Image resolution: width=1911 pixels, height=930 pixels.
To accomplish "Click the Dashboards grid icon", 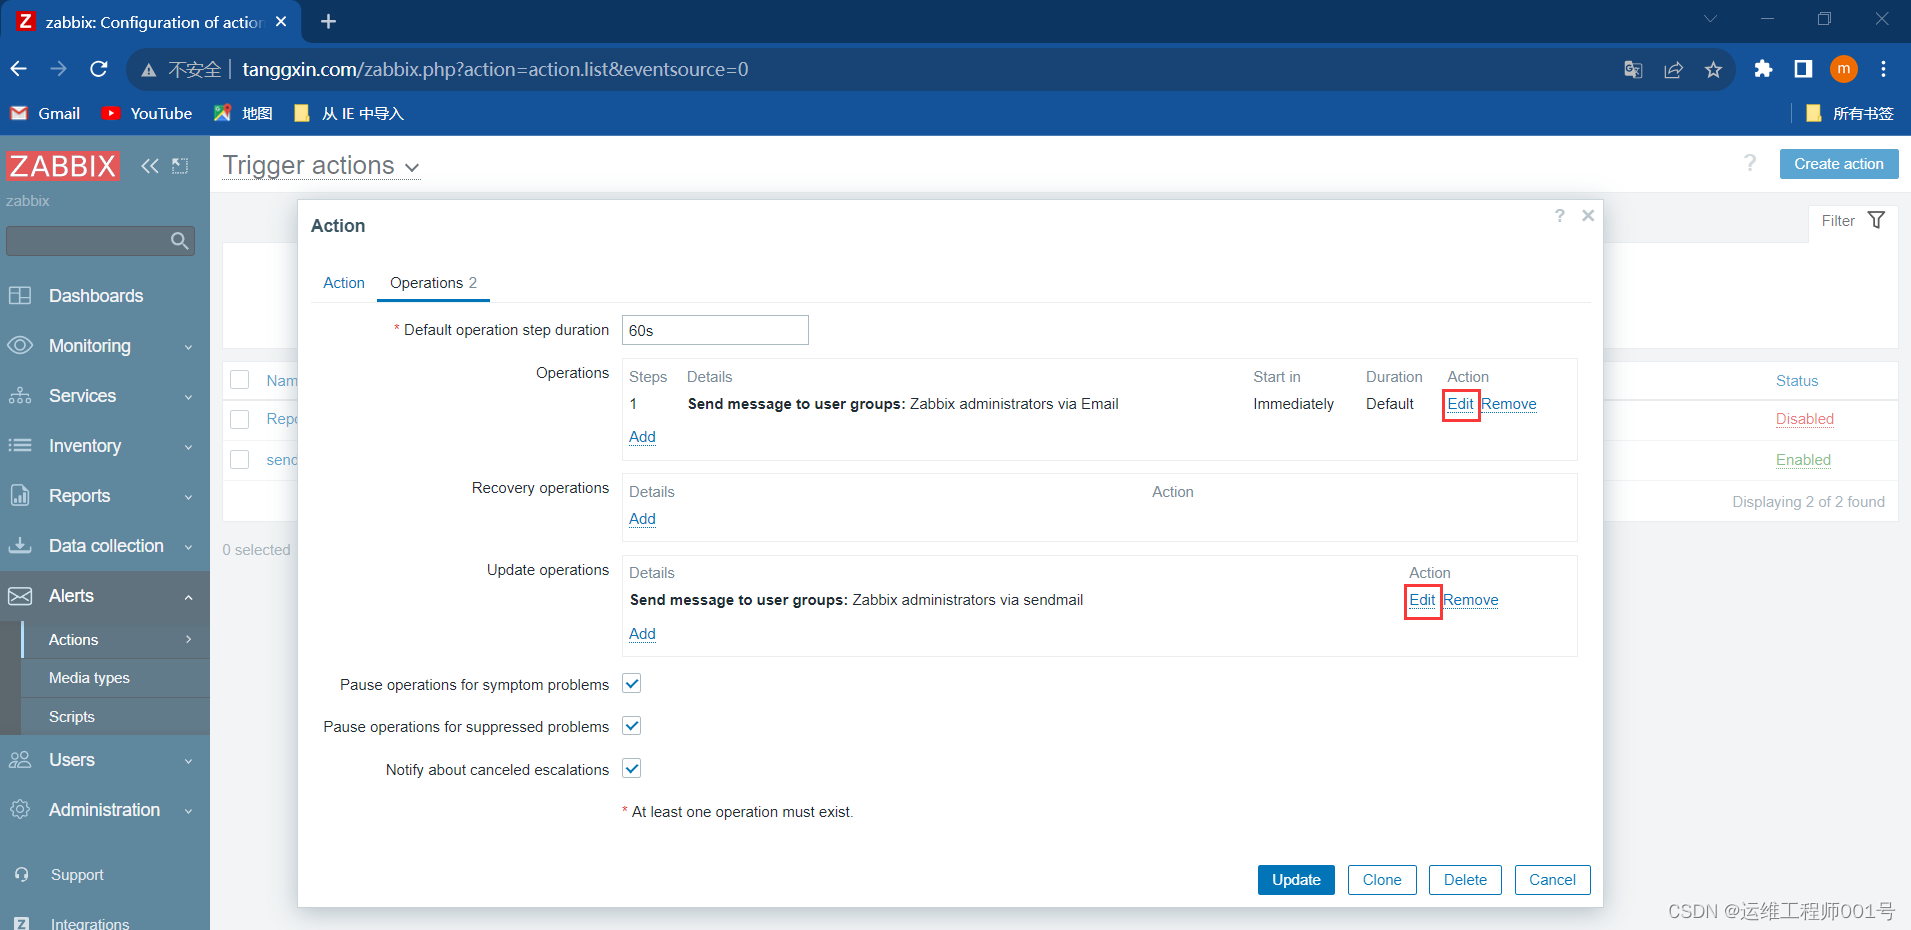I will (20, 296).
